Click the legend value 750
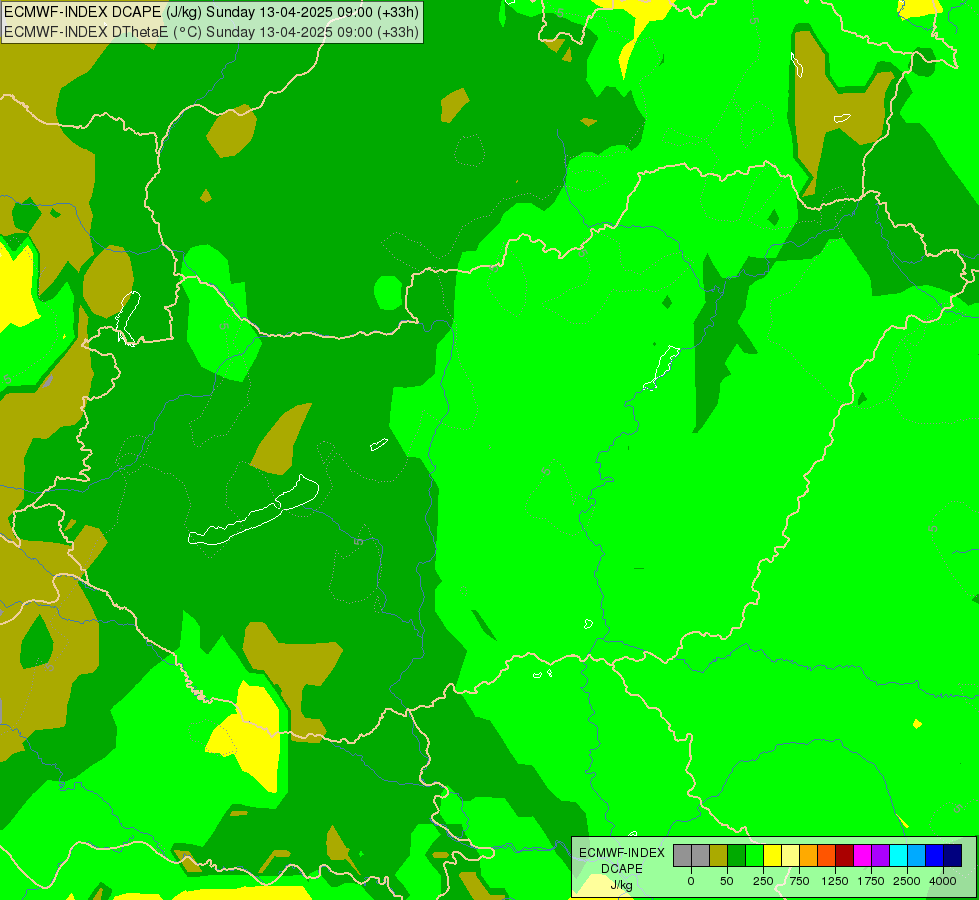979x900 pixels. [x=799, y=881]
